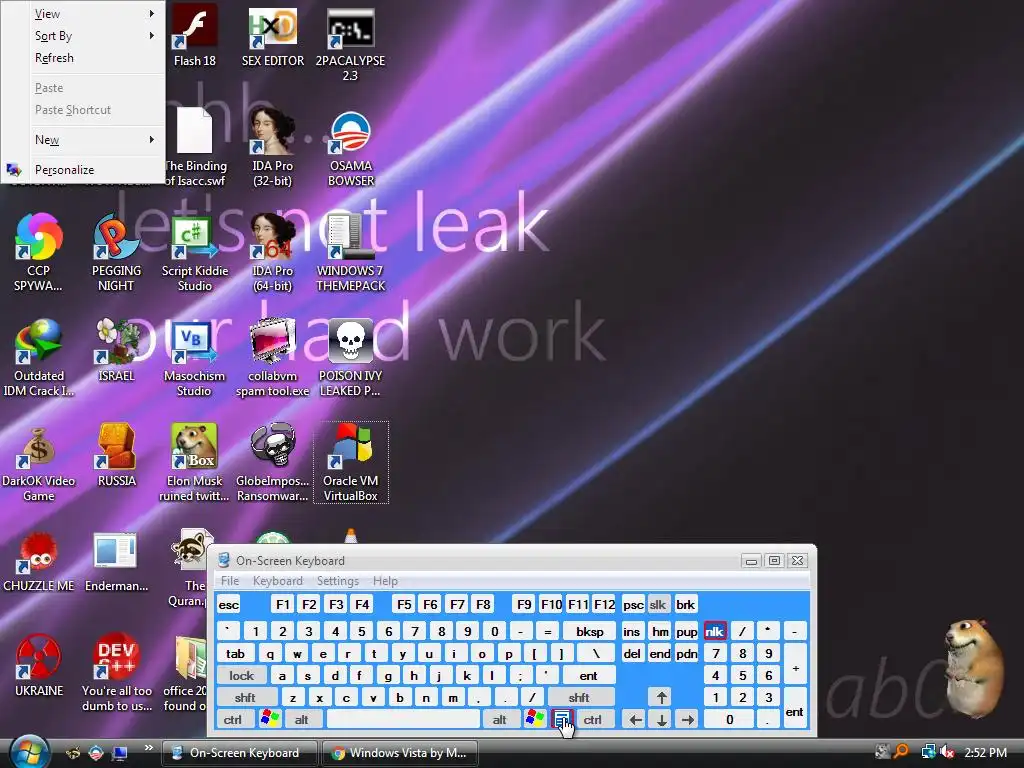Click the space bar key
This screenshot has height=768, width=1024.
(404, 720)
